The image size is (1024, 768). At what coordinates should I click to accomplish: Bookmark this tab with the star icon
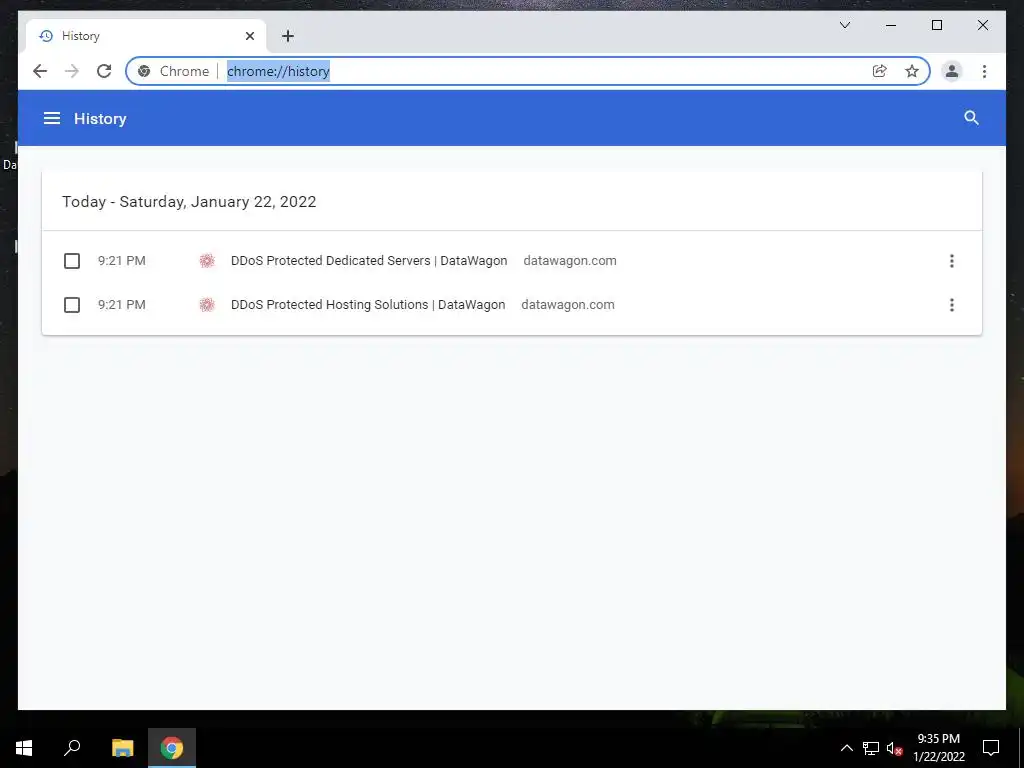(x=912, y=71)
